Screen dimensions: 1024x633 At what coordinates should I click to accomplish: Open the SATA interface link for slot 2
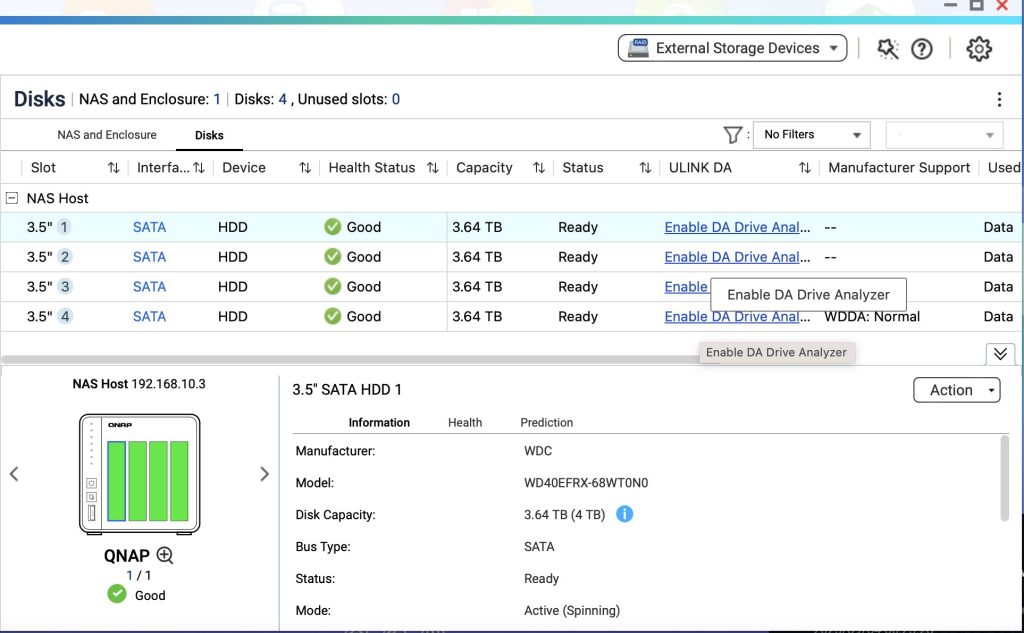pyautogui.click(x=149, y=257)
